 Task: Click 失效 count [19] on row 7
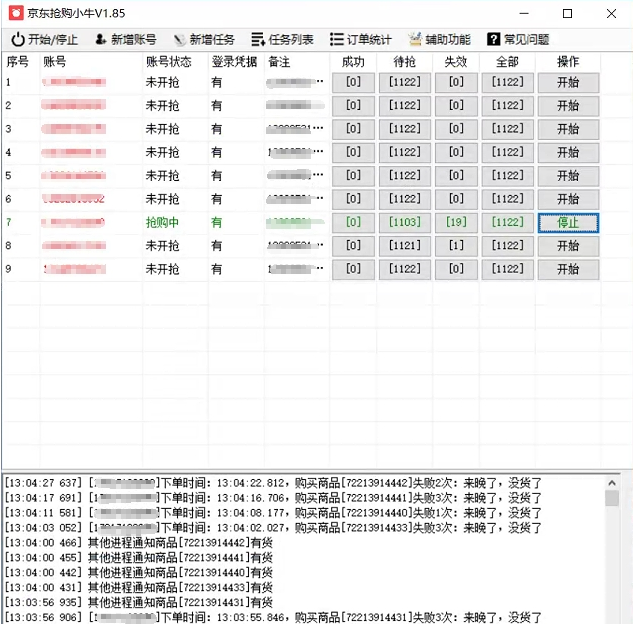pos(456,222)
